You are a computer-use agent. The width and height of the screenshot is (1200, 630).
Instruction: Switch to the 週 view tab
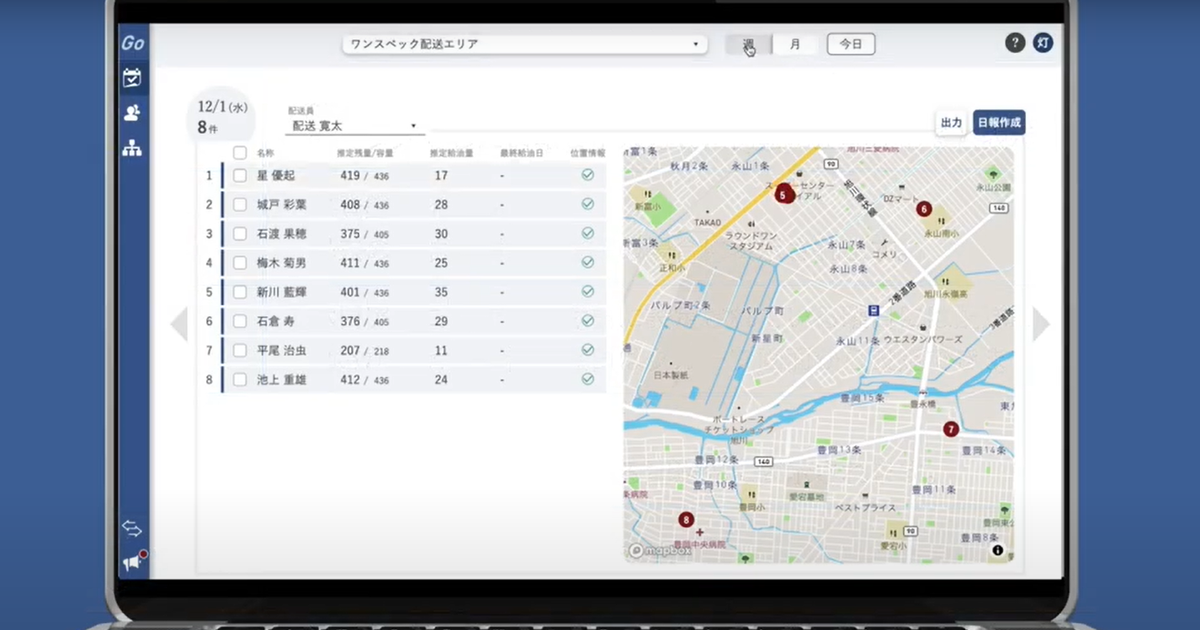(748, 44)
